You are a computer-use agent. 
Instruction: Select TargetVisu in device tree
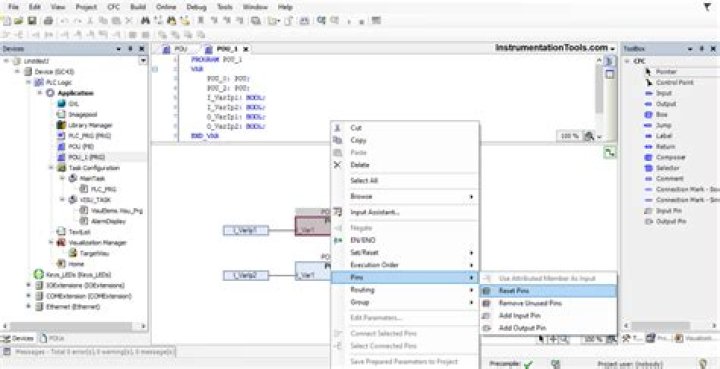pyautogui.click(x=94, y=253)
